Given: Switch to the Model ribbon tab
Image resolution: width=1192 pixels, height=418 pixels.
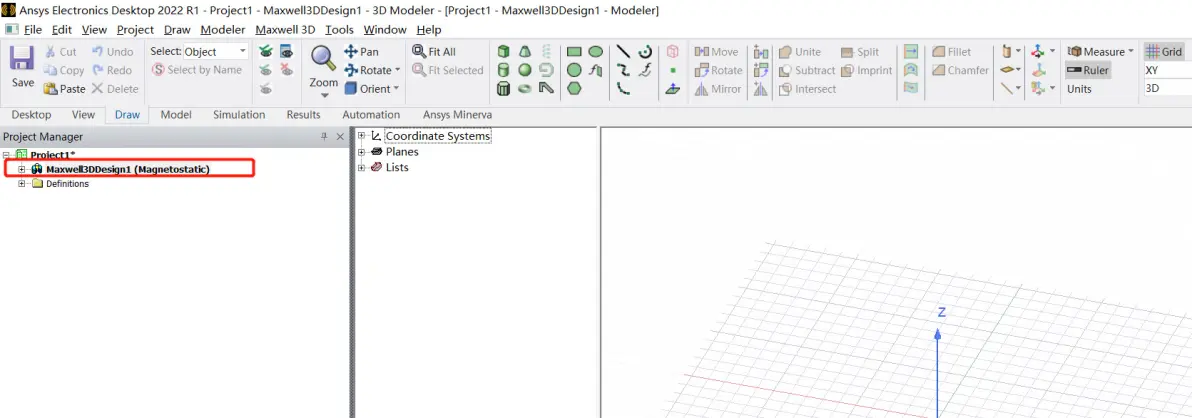Looking at the screenshot, I should coord(176,115).
